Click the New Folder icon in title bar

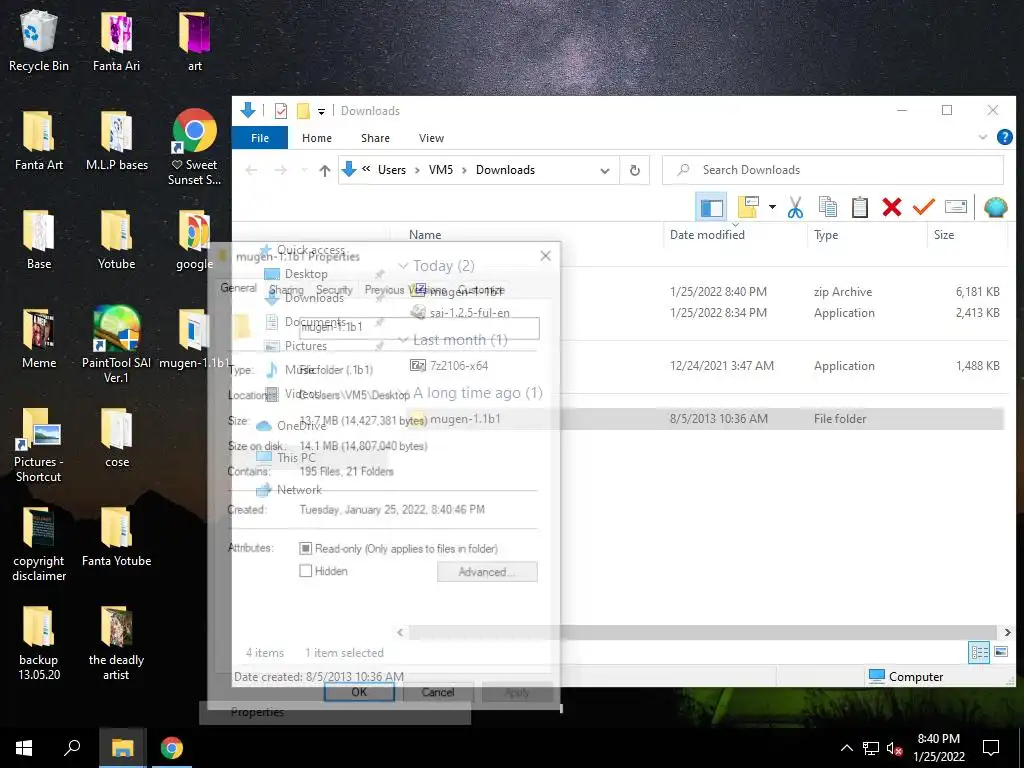(x=303, y=111)
